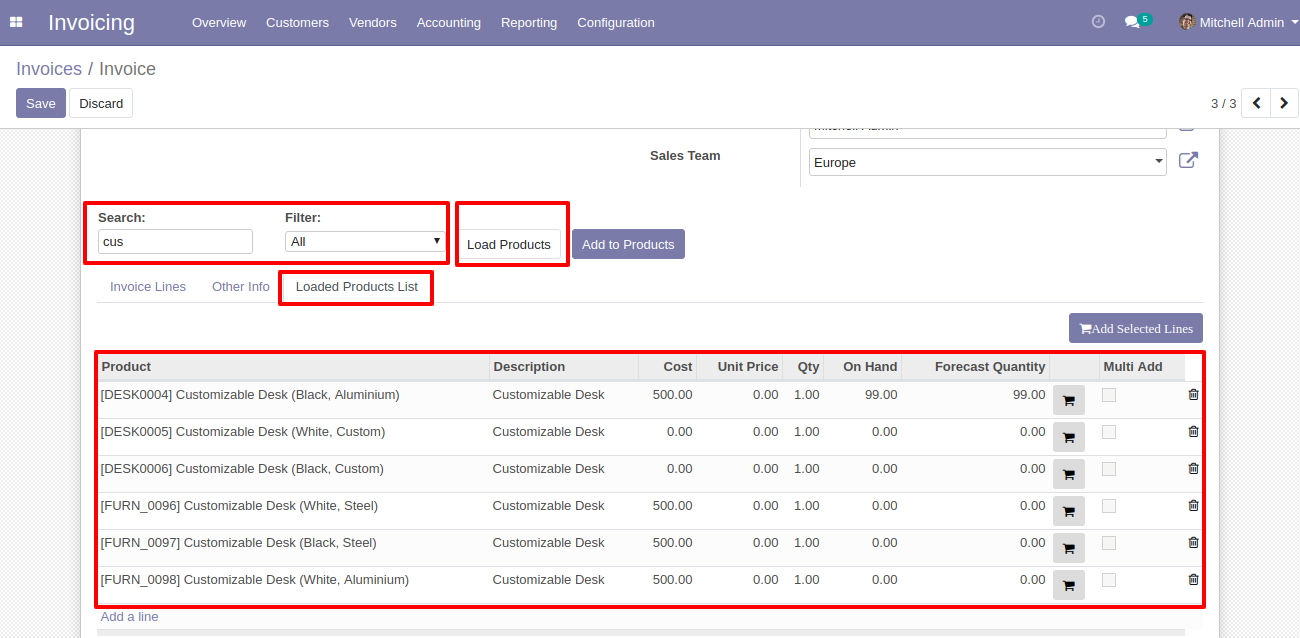Open the Sales Team external link icon
Screen dimensions: 1300x638
(x=1188, y=160)
